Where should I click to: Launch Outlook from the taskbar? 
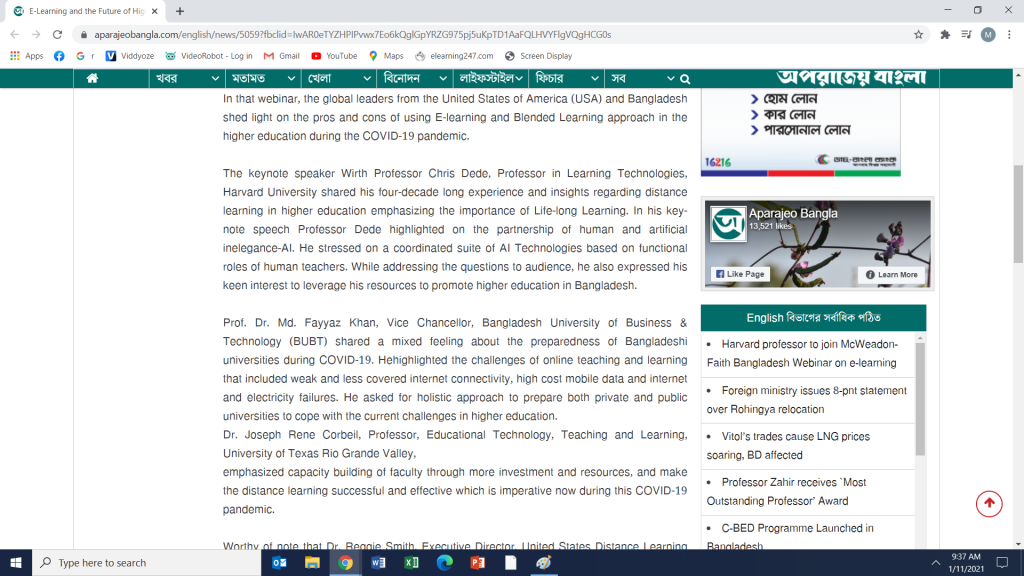[279, 562]
